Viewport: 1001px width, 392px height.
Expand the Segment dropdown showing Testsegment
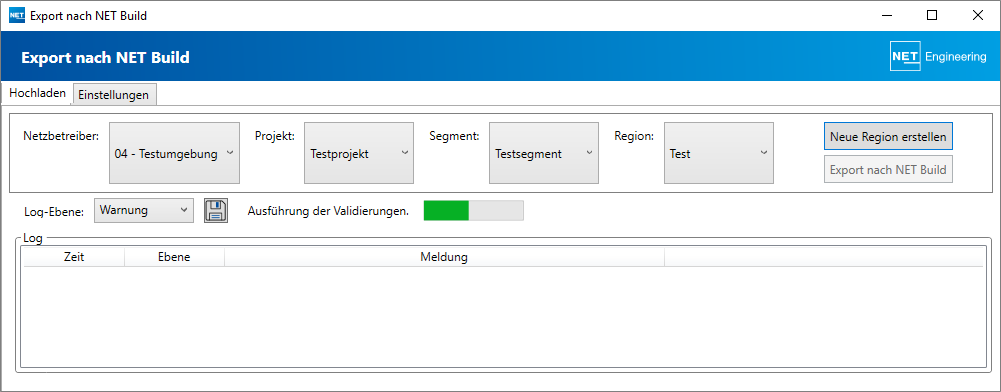tap(544, 153)
